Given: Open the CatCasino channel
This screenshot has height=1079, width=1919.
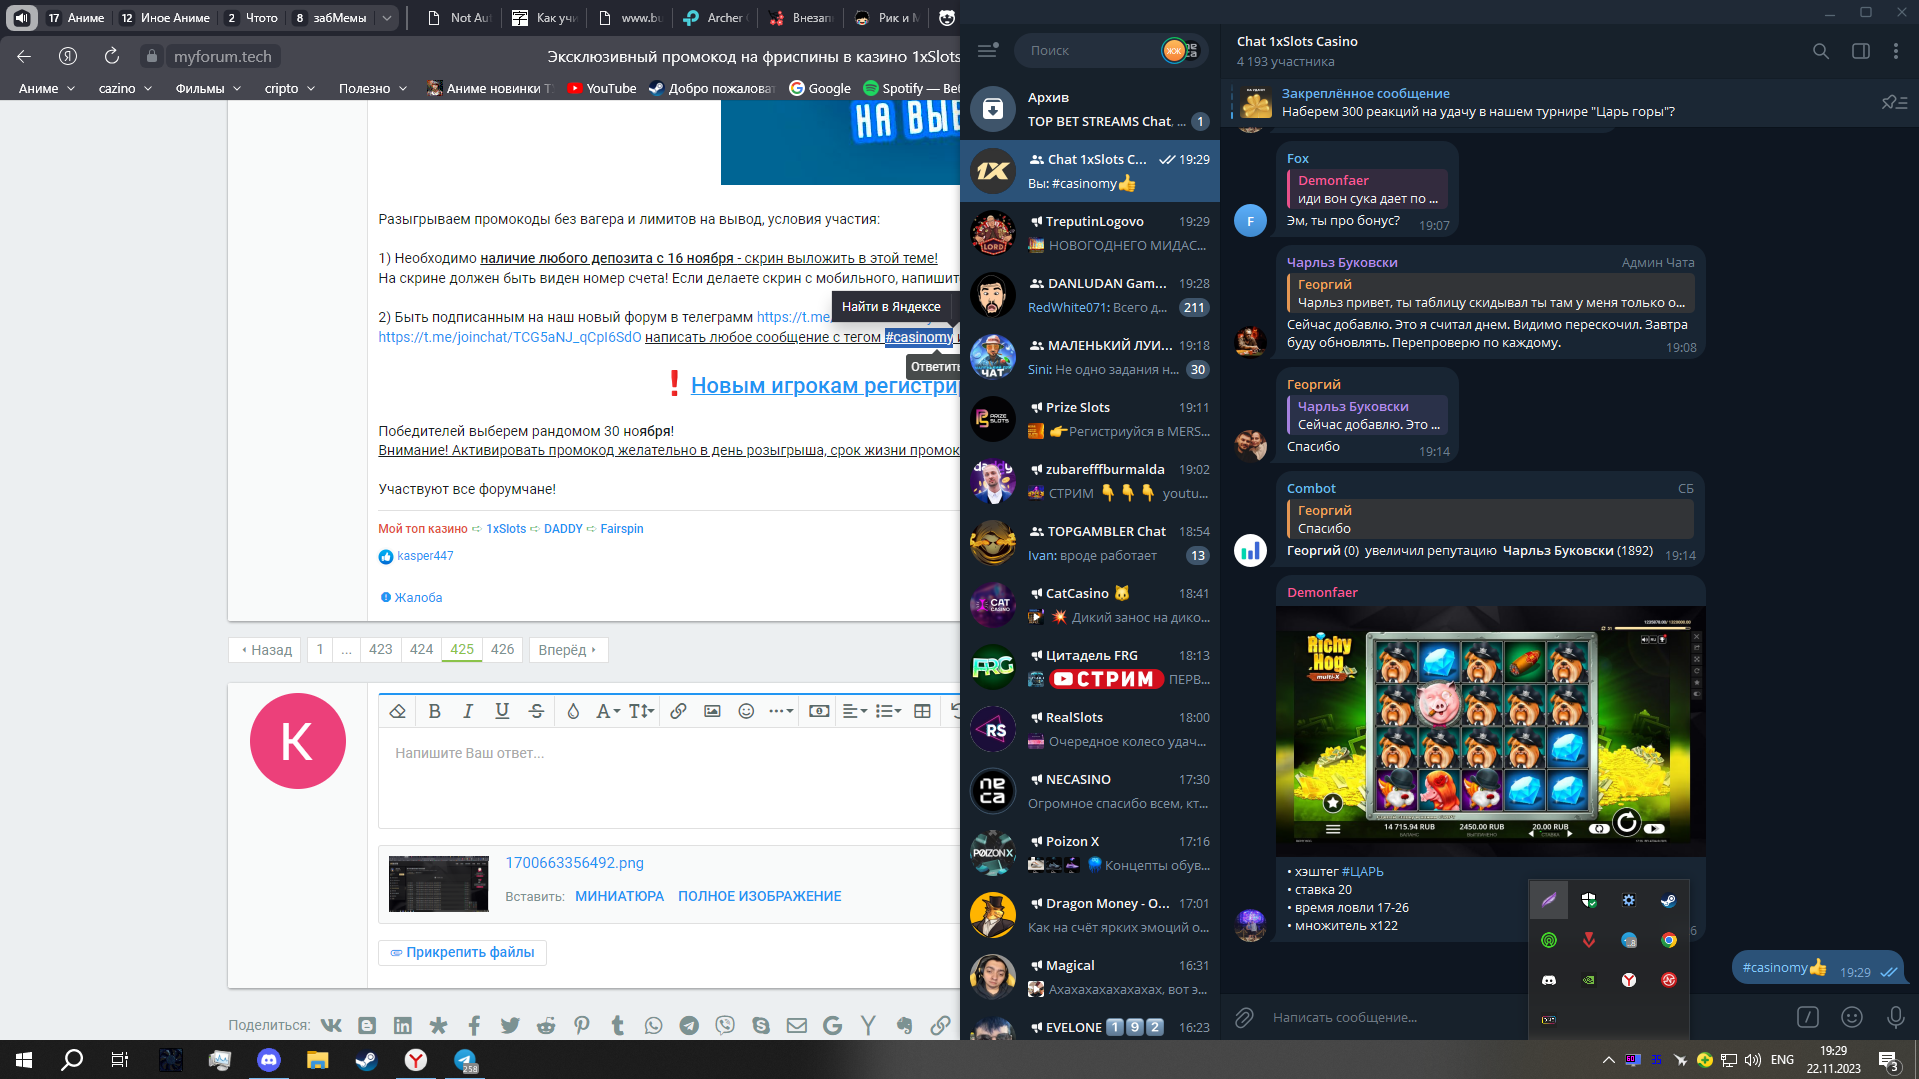Looking at the screenshot, I should coord(1090,605).
